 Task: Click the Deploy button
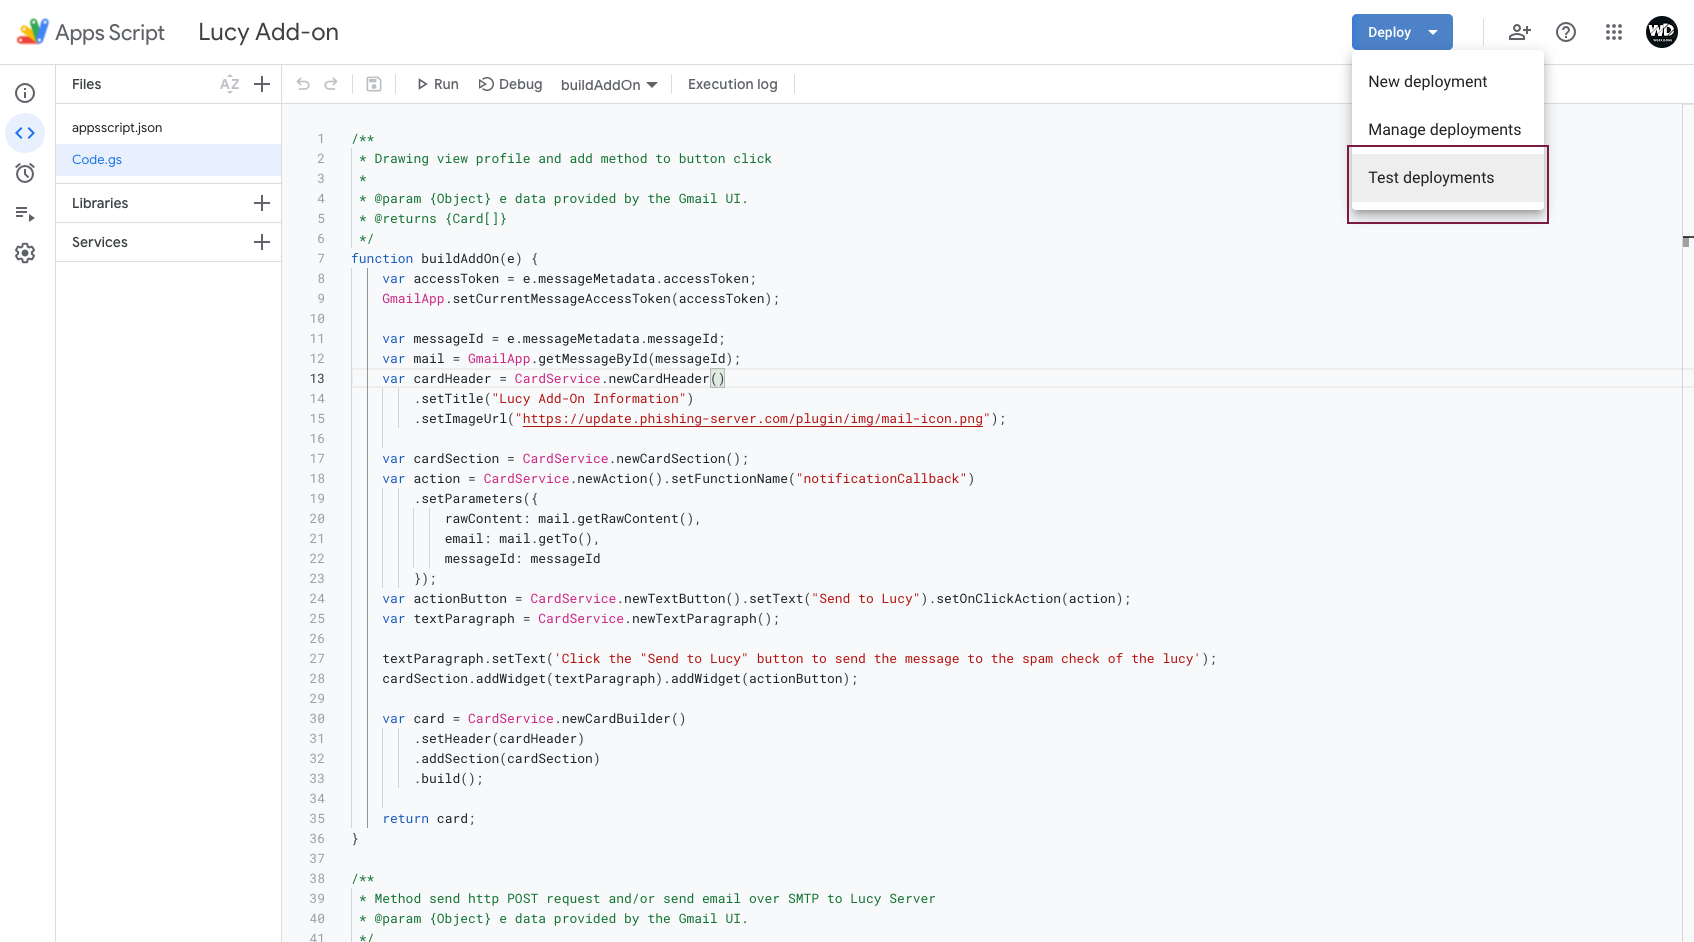coord(1389,32)
